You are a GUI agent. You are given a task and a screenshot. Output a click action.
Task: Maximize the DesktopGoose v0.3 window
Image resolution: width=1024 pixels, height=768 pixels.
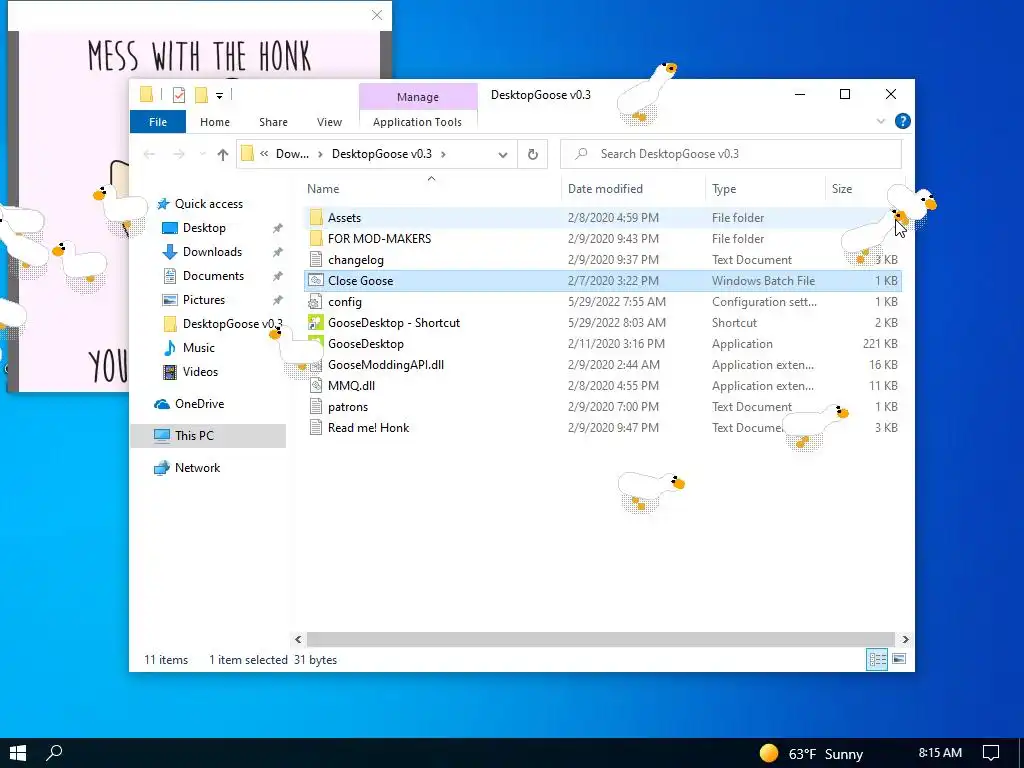[844, 95]
